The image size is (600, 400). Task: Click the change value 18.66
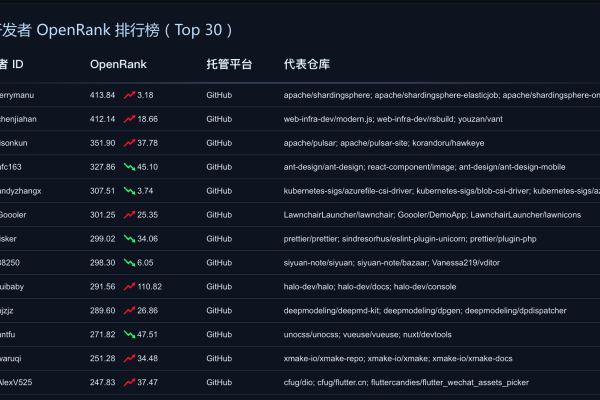pos(147,119)
